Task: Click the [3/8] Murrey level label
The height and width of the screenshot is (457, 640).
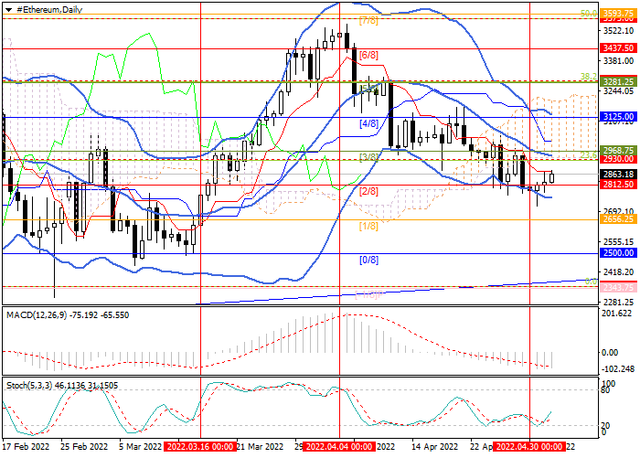Action: pyautogui.click(x=369, y=158)
